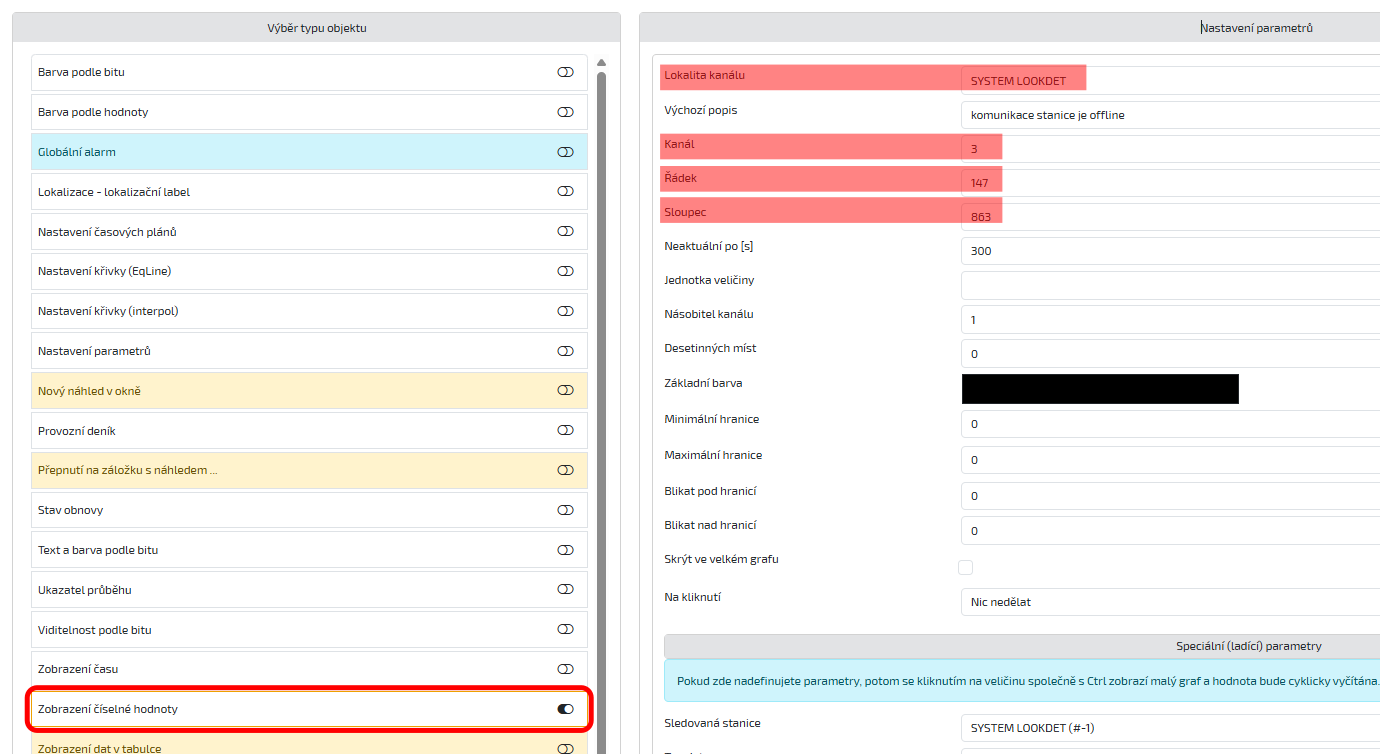The width and height of the screenshot is (1380, 754).
Task: Click the Výchozí popis text field
Action: click(x=1170, y=115)
